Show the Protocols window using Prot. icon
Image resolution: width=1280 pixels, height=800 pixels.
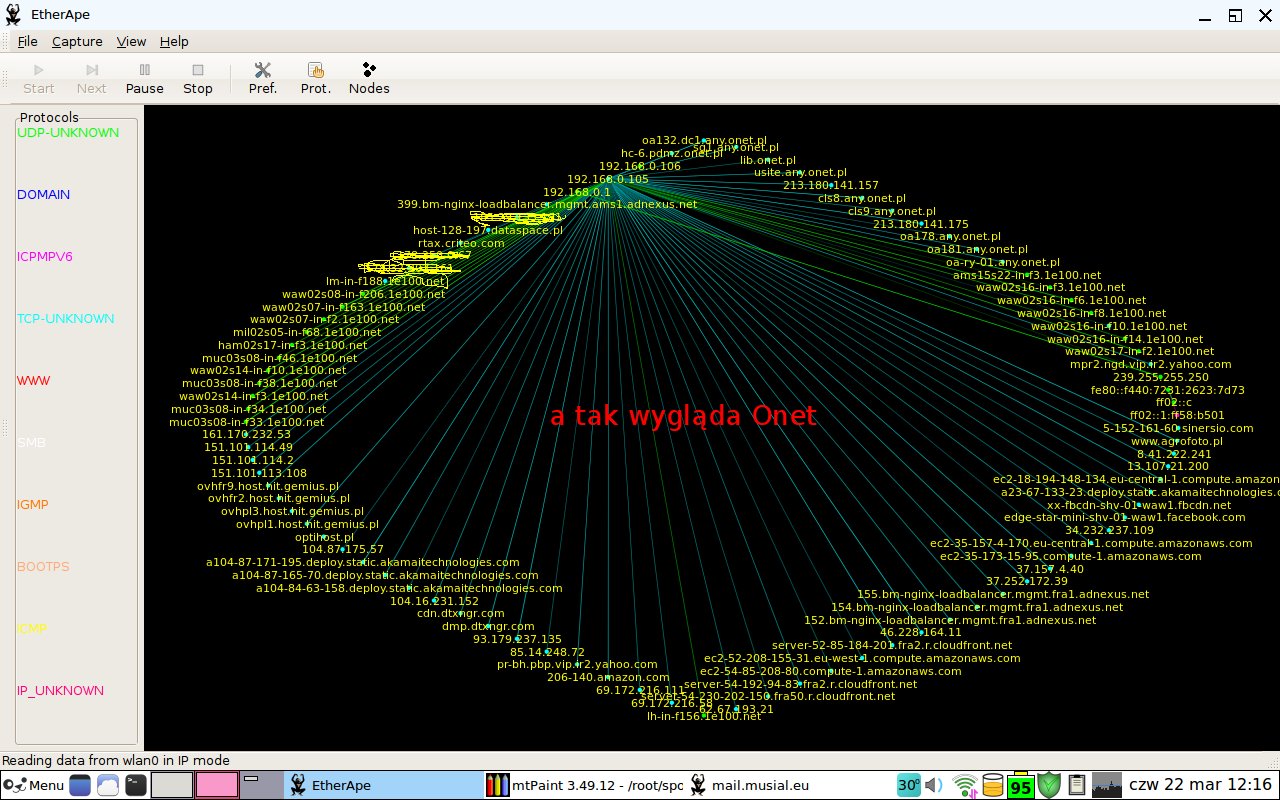(x=316, y=79)
